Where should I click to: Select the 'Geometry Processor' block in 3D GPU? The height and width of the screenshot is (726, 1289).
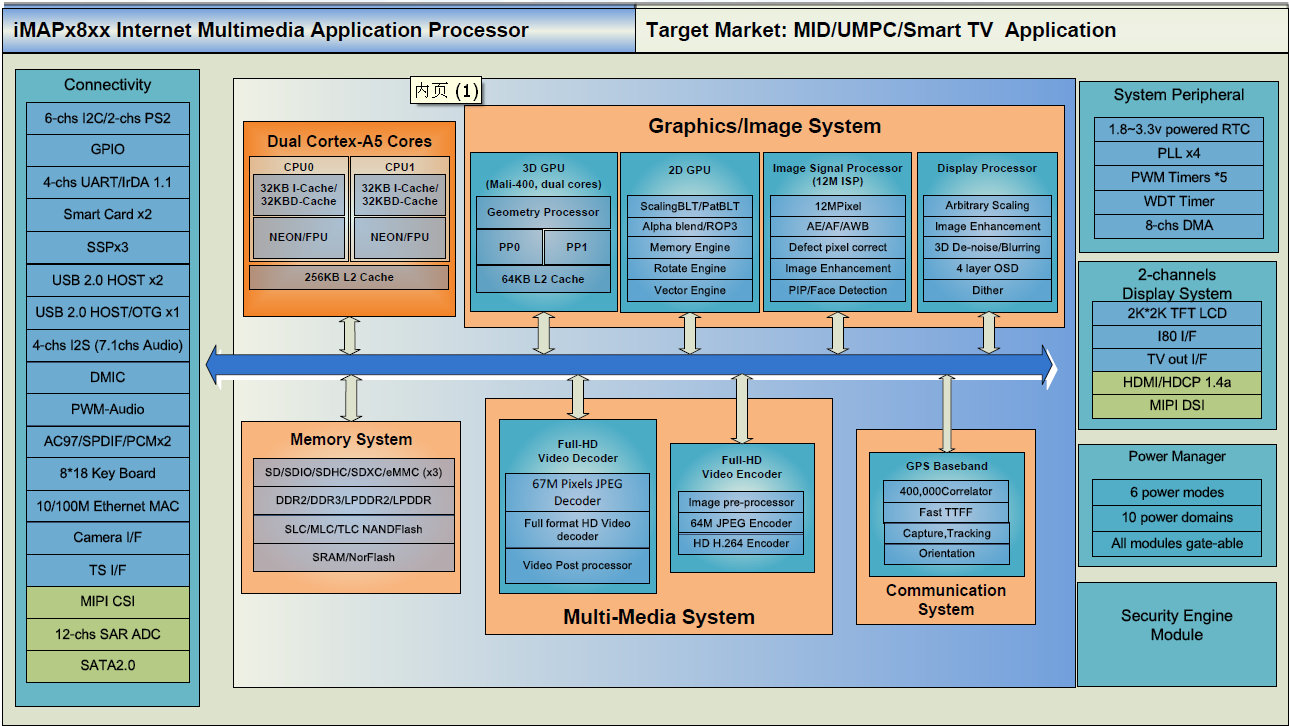pyautogui.click(x=543, y=212)
